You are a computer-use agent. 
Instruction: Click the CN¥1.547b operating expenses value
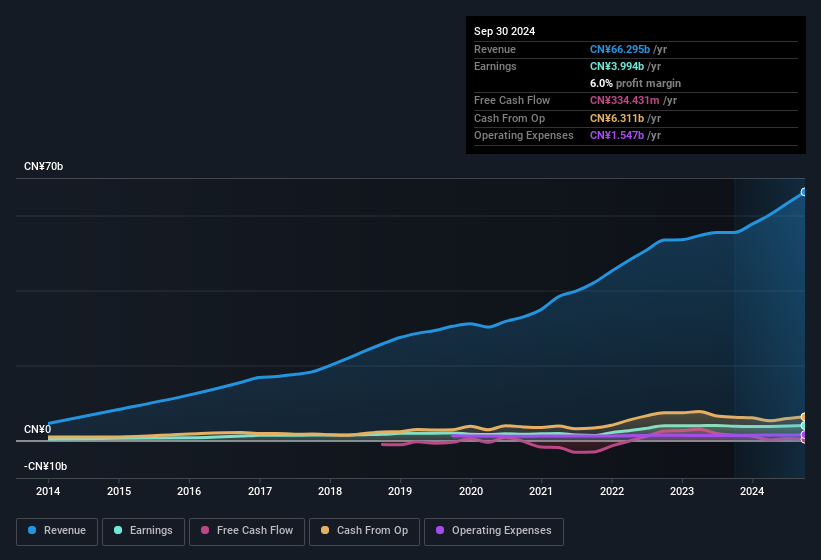tap(617, 135)
